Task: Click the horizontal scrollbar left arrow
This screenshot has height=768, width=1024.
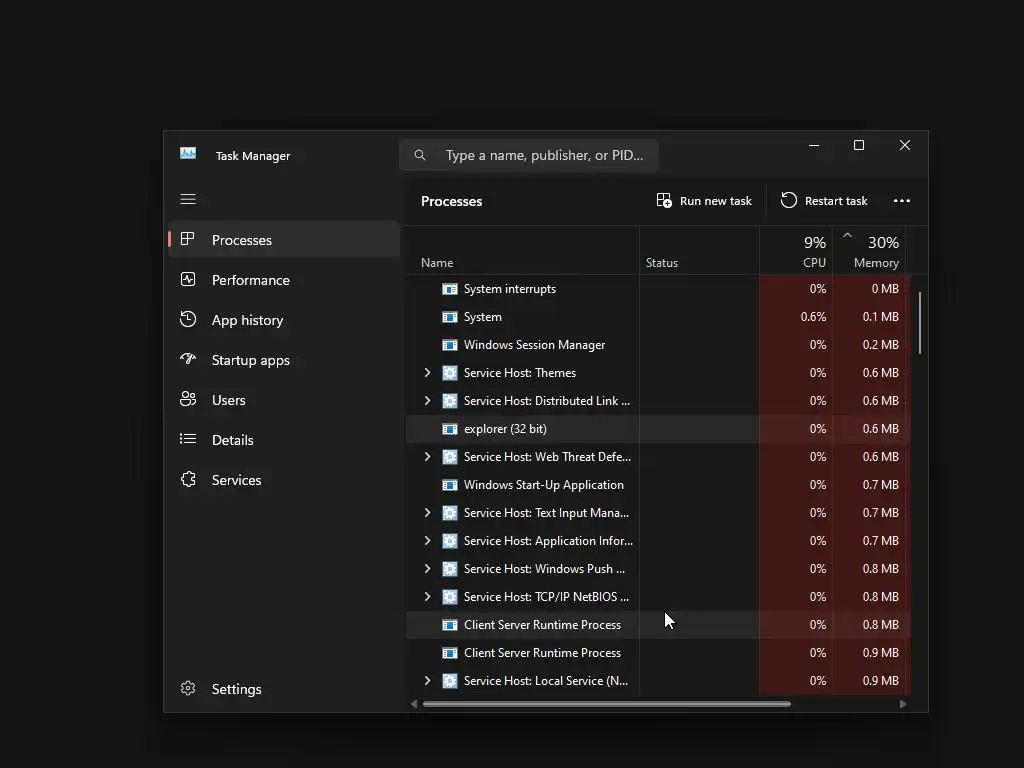Action: click(413, 704)
